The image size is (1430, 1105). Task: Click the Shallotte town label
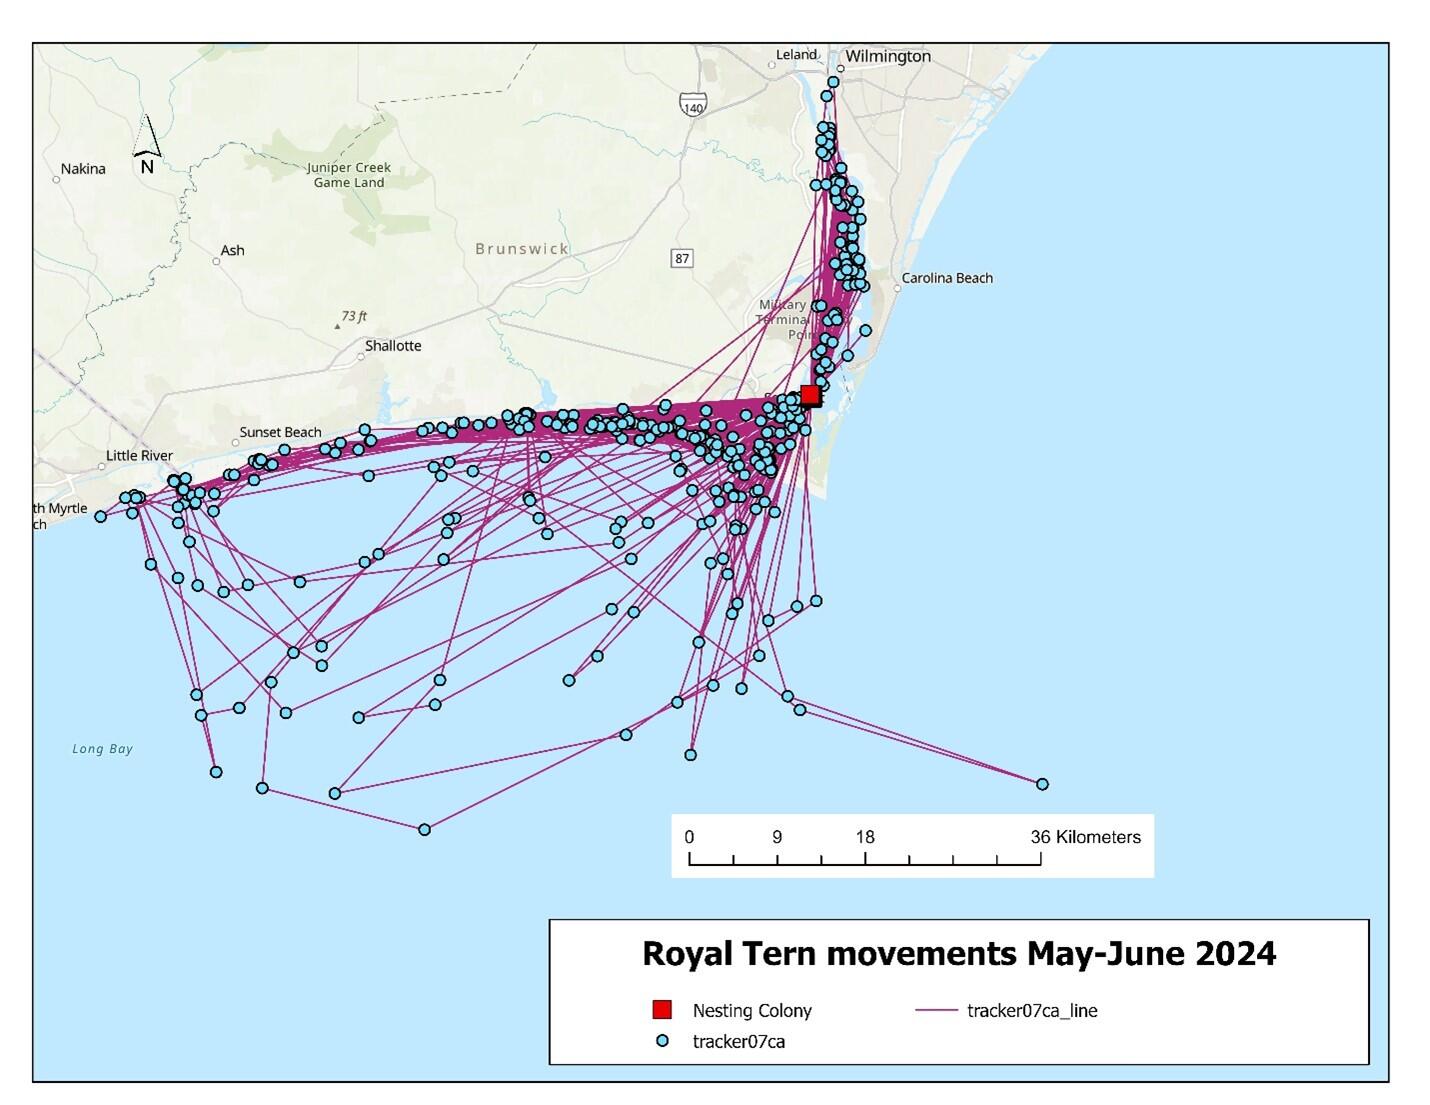(393, 345)
